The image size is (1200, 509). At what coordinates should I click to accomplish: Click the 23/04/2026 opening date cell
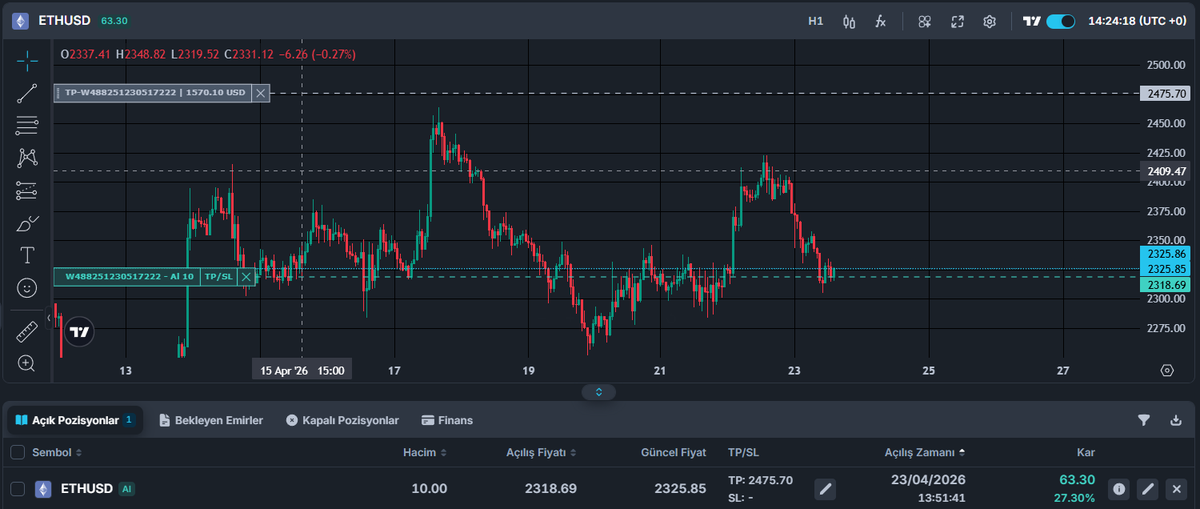(928, 480)
